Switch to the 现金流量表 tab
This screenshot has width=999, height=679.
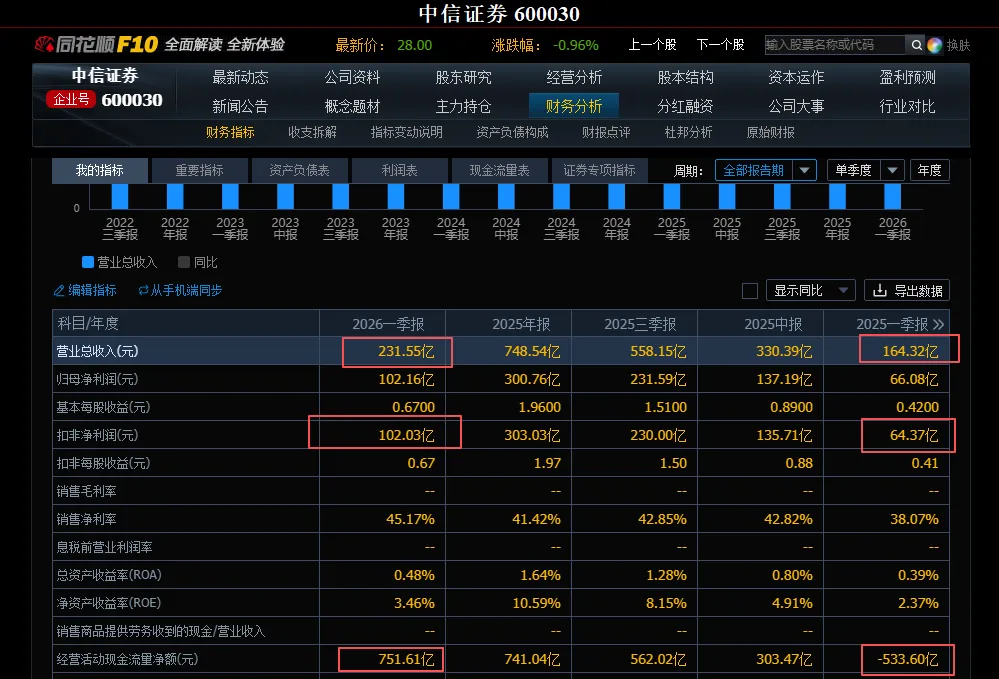(x=500, y=170)
